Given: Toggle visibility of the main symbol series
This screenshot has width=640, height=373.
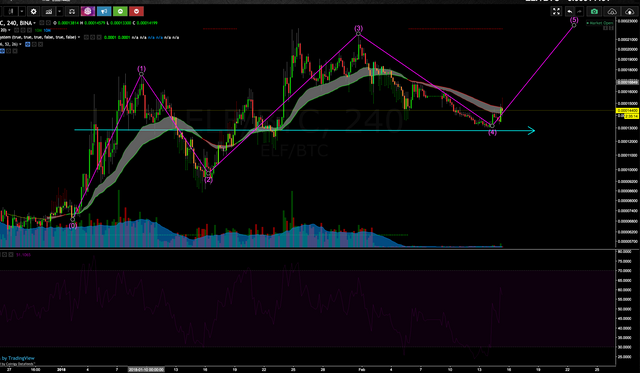Looking at the screenshot, I should point(42,23).
